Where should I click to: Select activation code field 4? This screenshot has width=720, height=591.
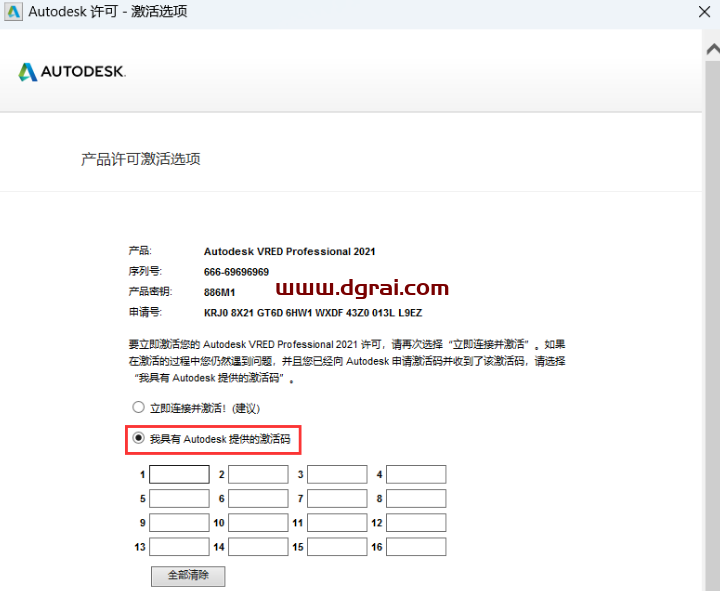tap(416, 475)
